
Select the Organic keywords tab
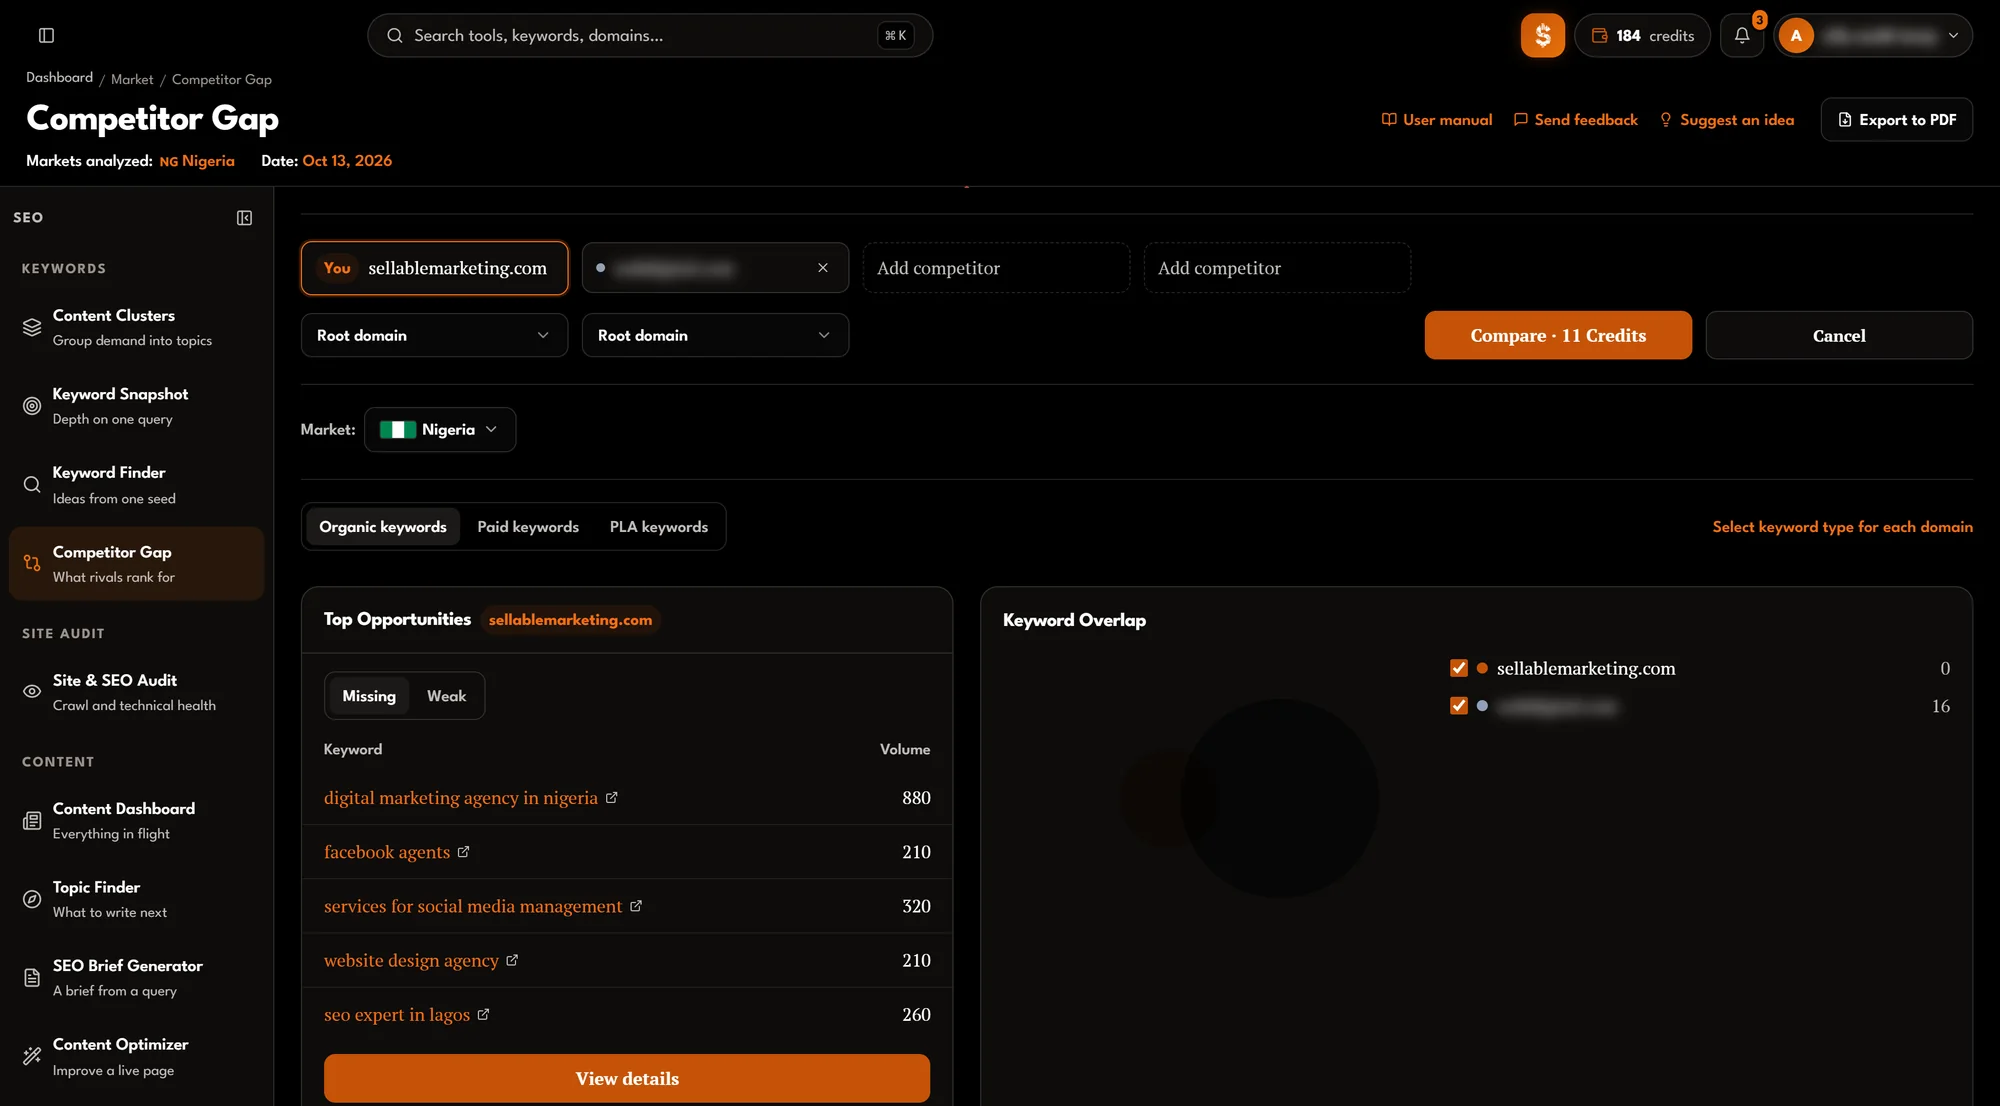tap(383, 527)
